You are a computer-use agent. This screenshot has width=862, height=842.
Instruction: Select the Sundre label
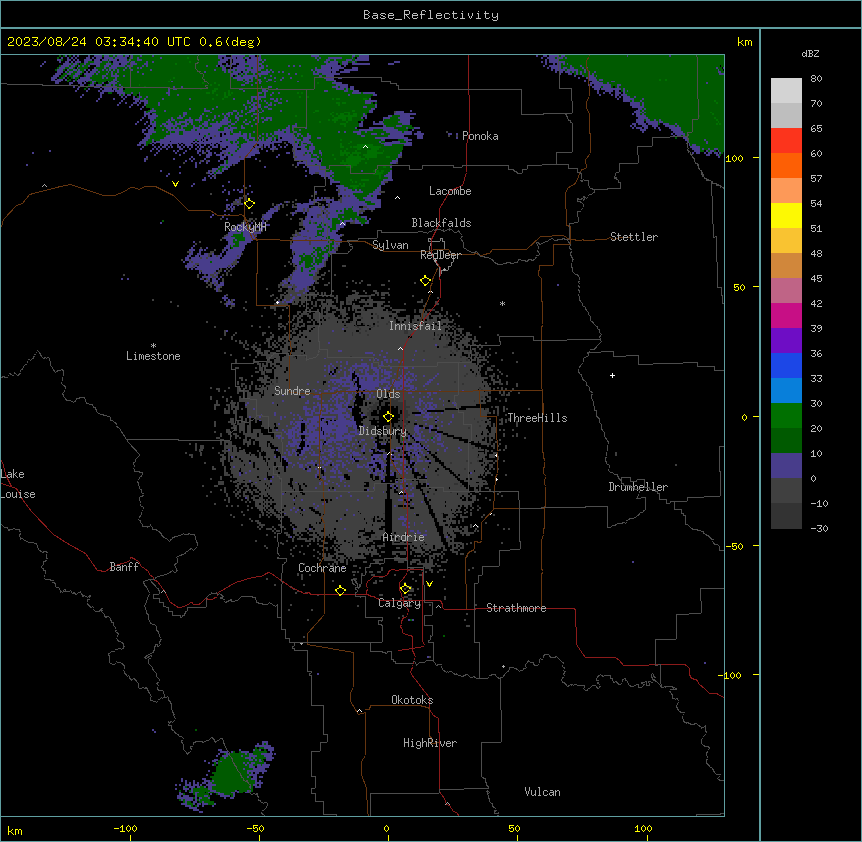click(292, 391)
